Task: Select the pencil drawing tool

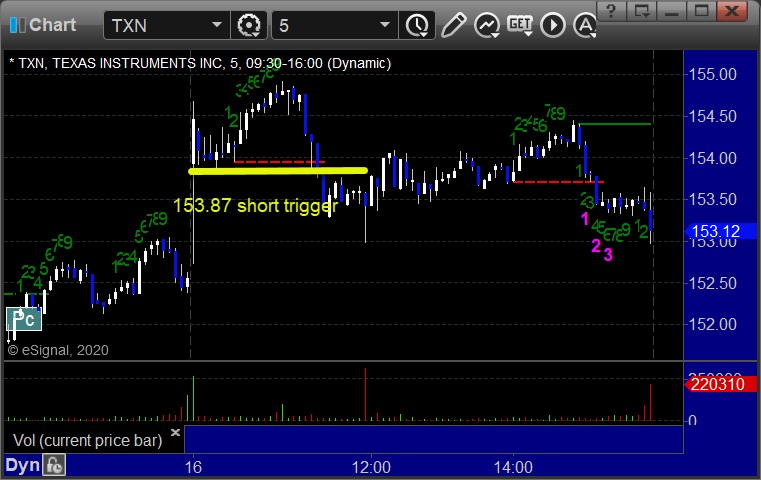Action: pos(453,25)
